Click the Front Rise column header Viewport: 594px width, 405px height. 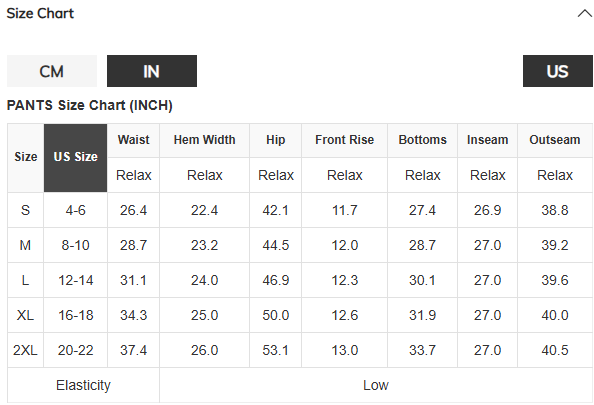tap(344, 140)
